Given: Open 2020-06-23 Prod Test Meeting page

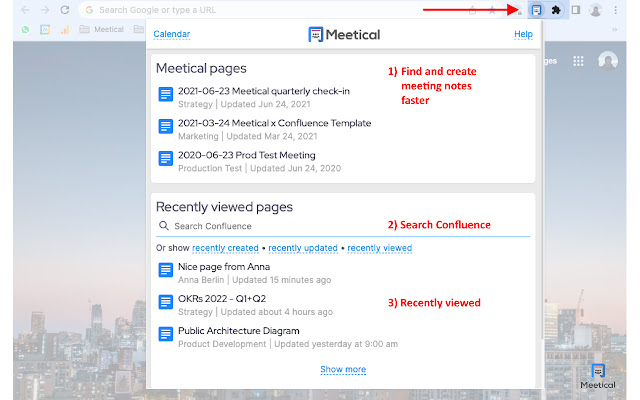Looking at the screenshot, I should (x=247, y=155).
